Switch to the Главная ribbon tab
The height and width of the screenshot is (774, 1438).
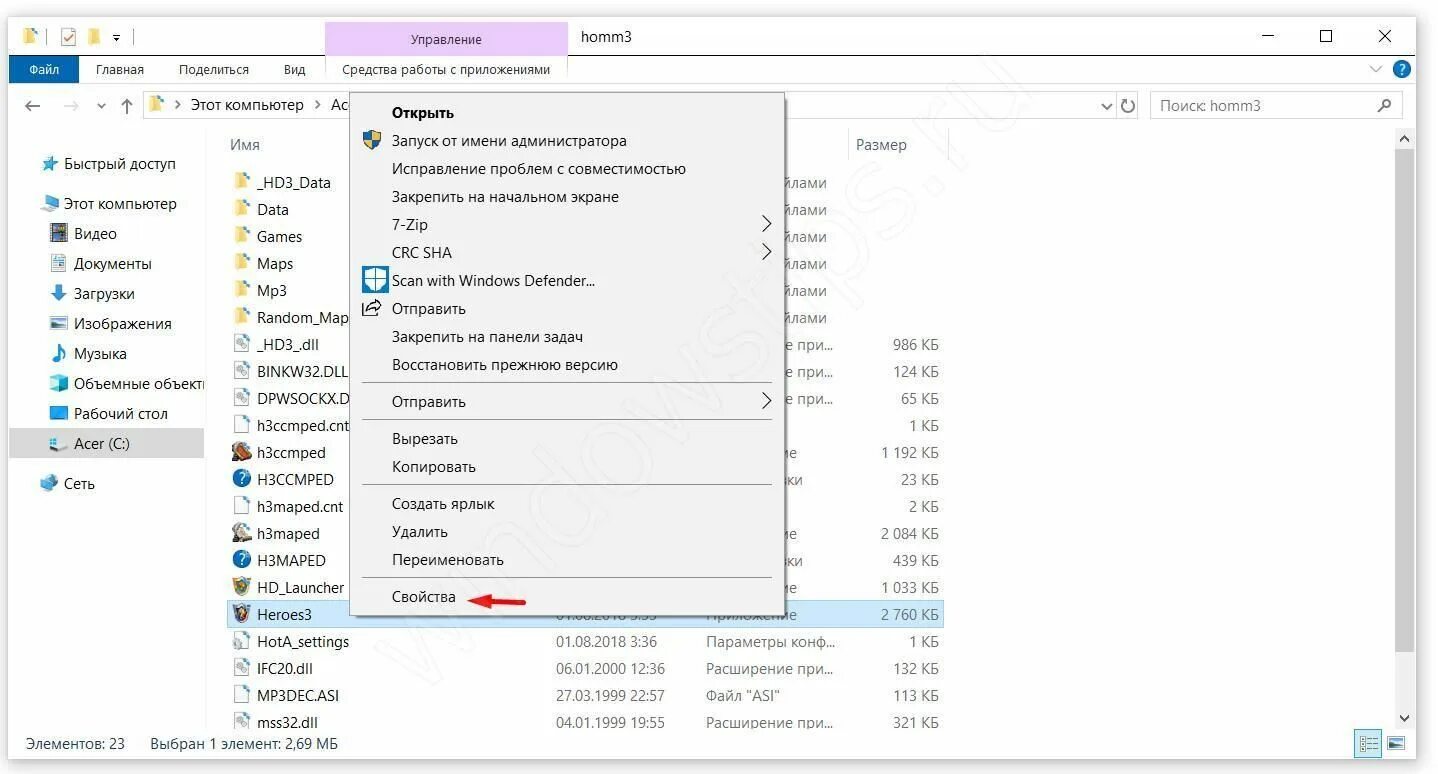pos(120,69)
